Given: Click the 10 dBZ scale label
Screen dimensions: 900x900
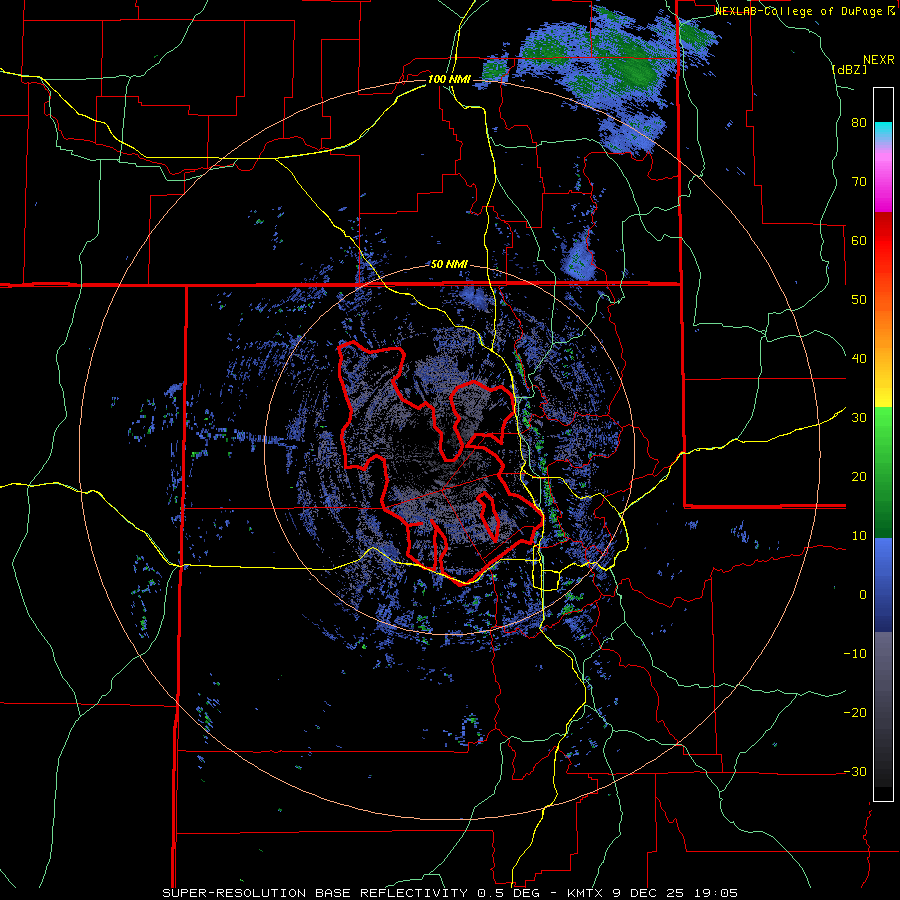Looking at the screenshot, I should pos(859,536).
